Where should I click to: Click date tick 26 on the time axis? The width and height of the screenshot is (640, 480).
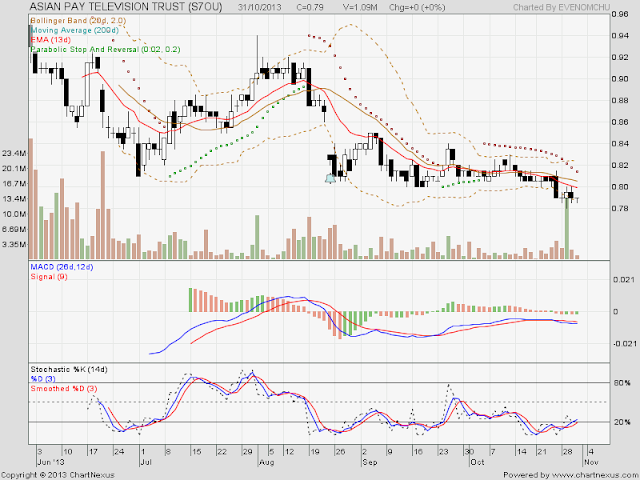340,452
